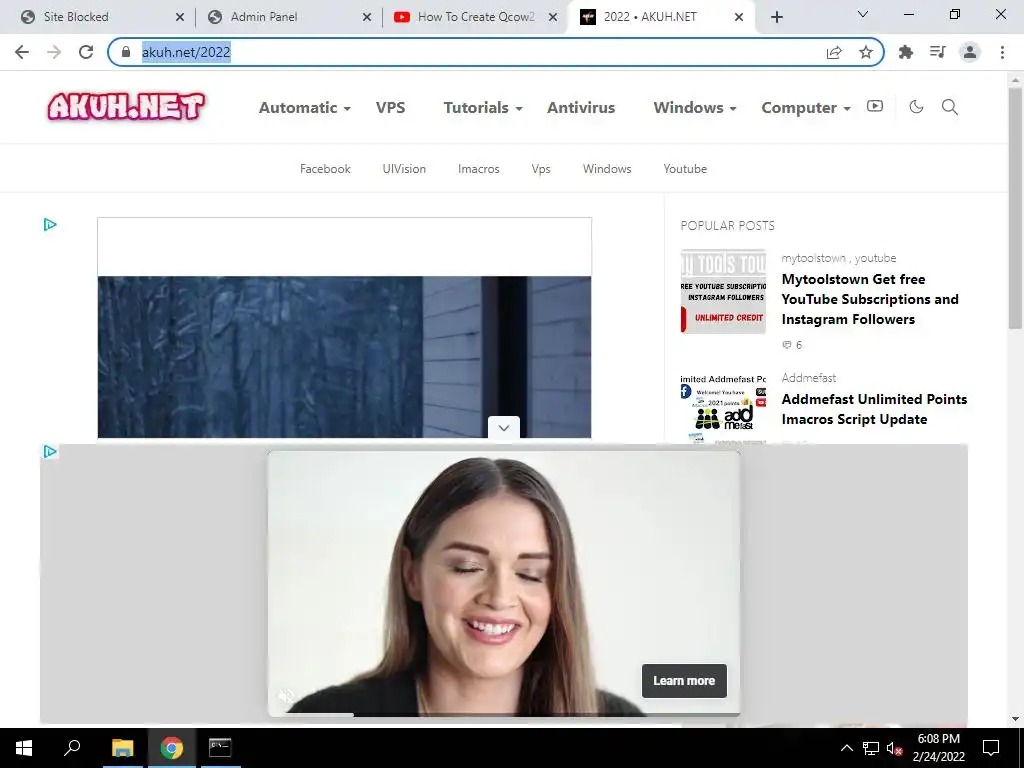Close the 2022 AKUH.NET tab
Viewport: 1024px width, 768px height.
click(x=739, y=17)
